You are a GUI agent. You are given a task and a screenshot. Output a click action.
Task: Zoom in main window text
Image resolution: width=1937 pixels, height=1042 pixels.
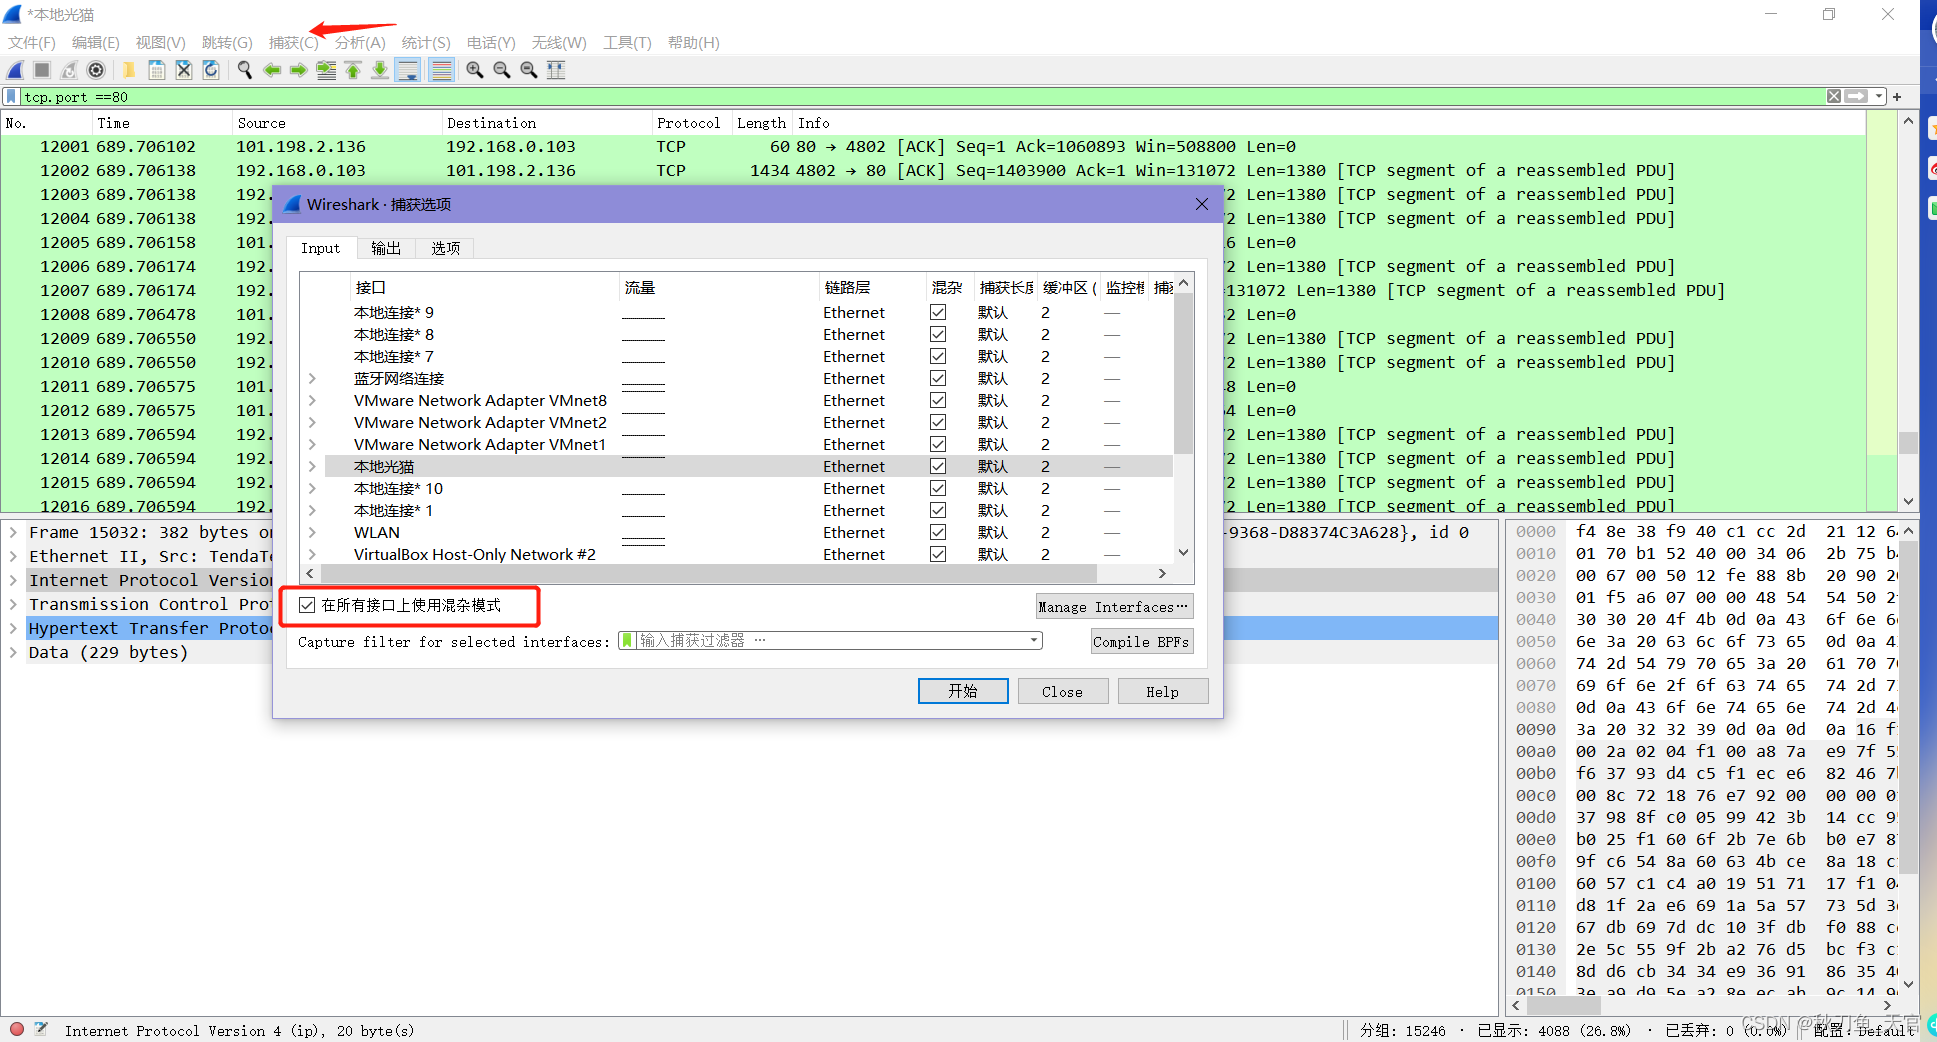point(475,70)
